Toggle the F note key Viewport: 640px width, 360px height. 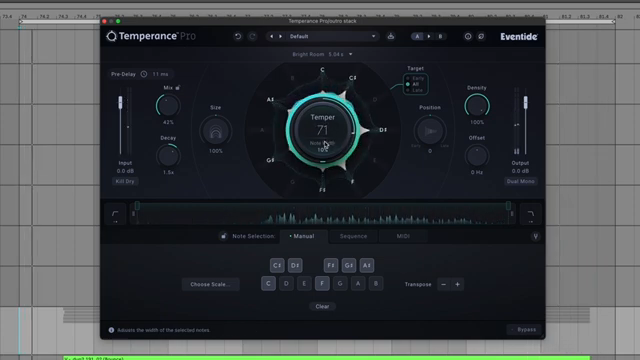[x=322, y=283]
